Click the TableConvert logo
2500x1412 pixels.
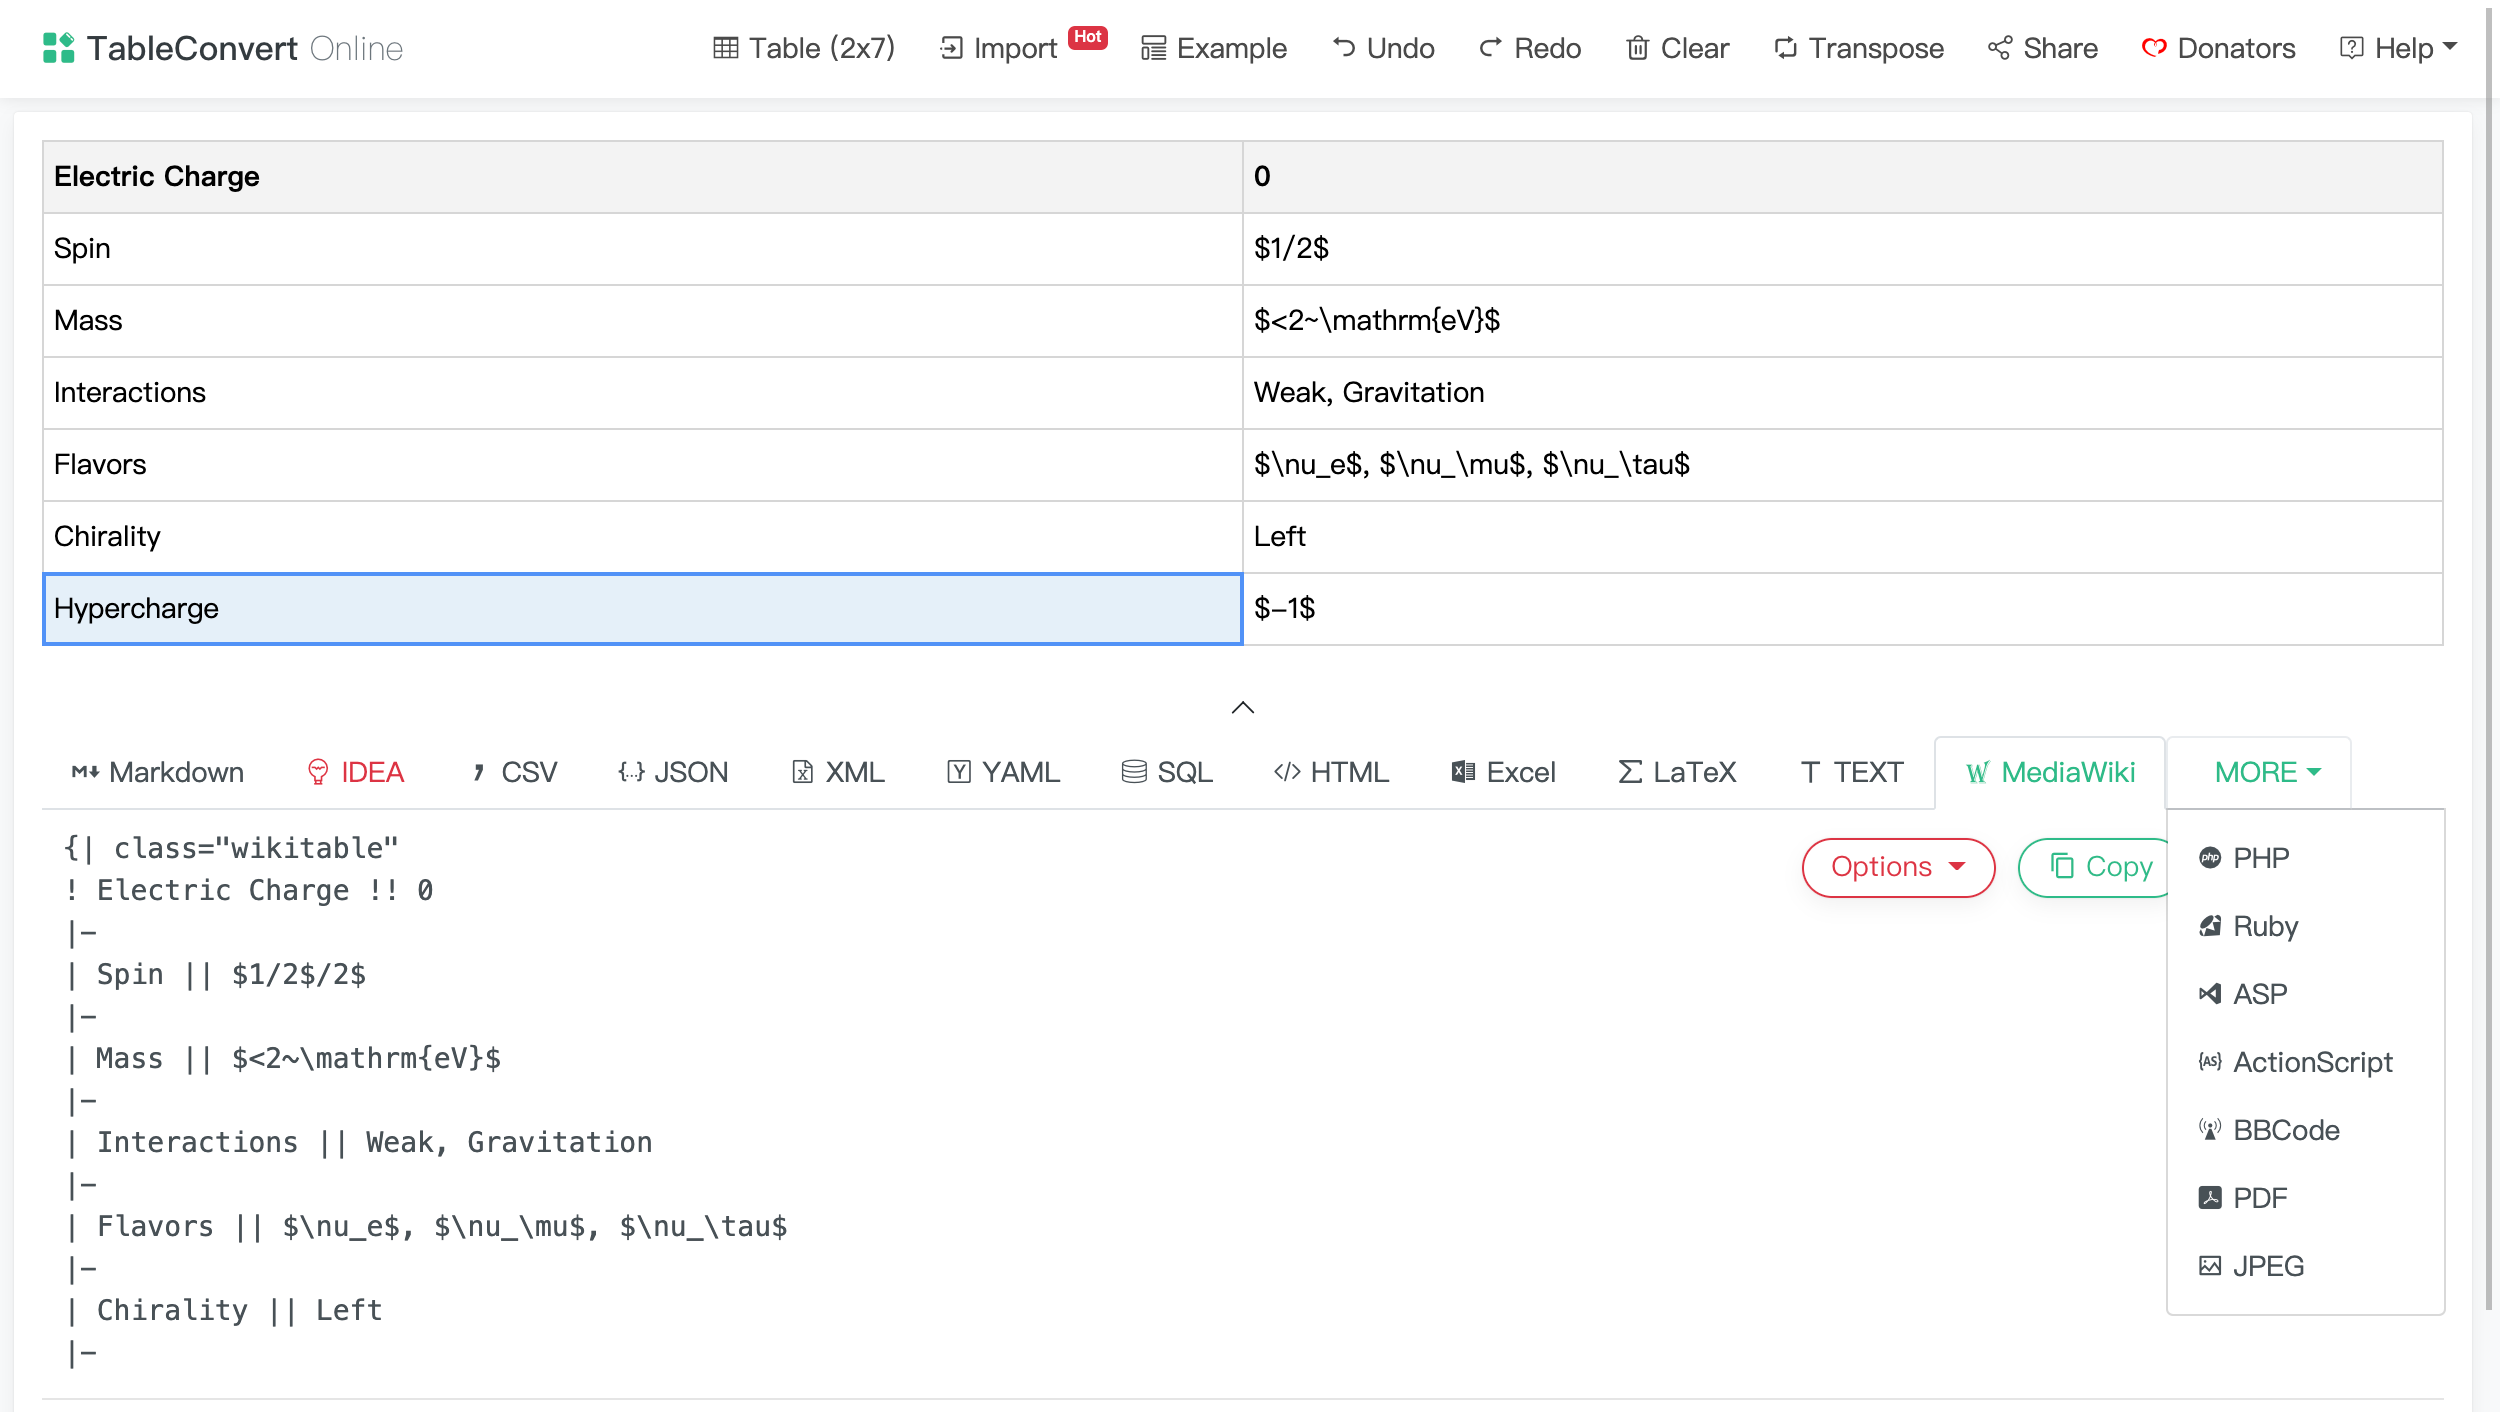223,48
